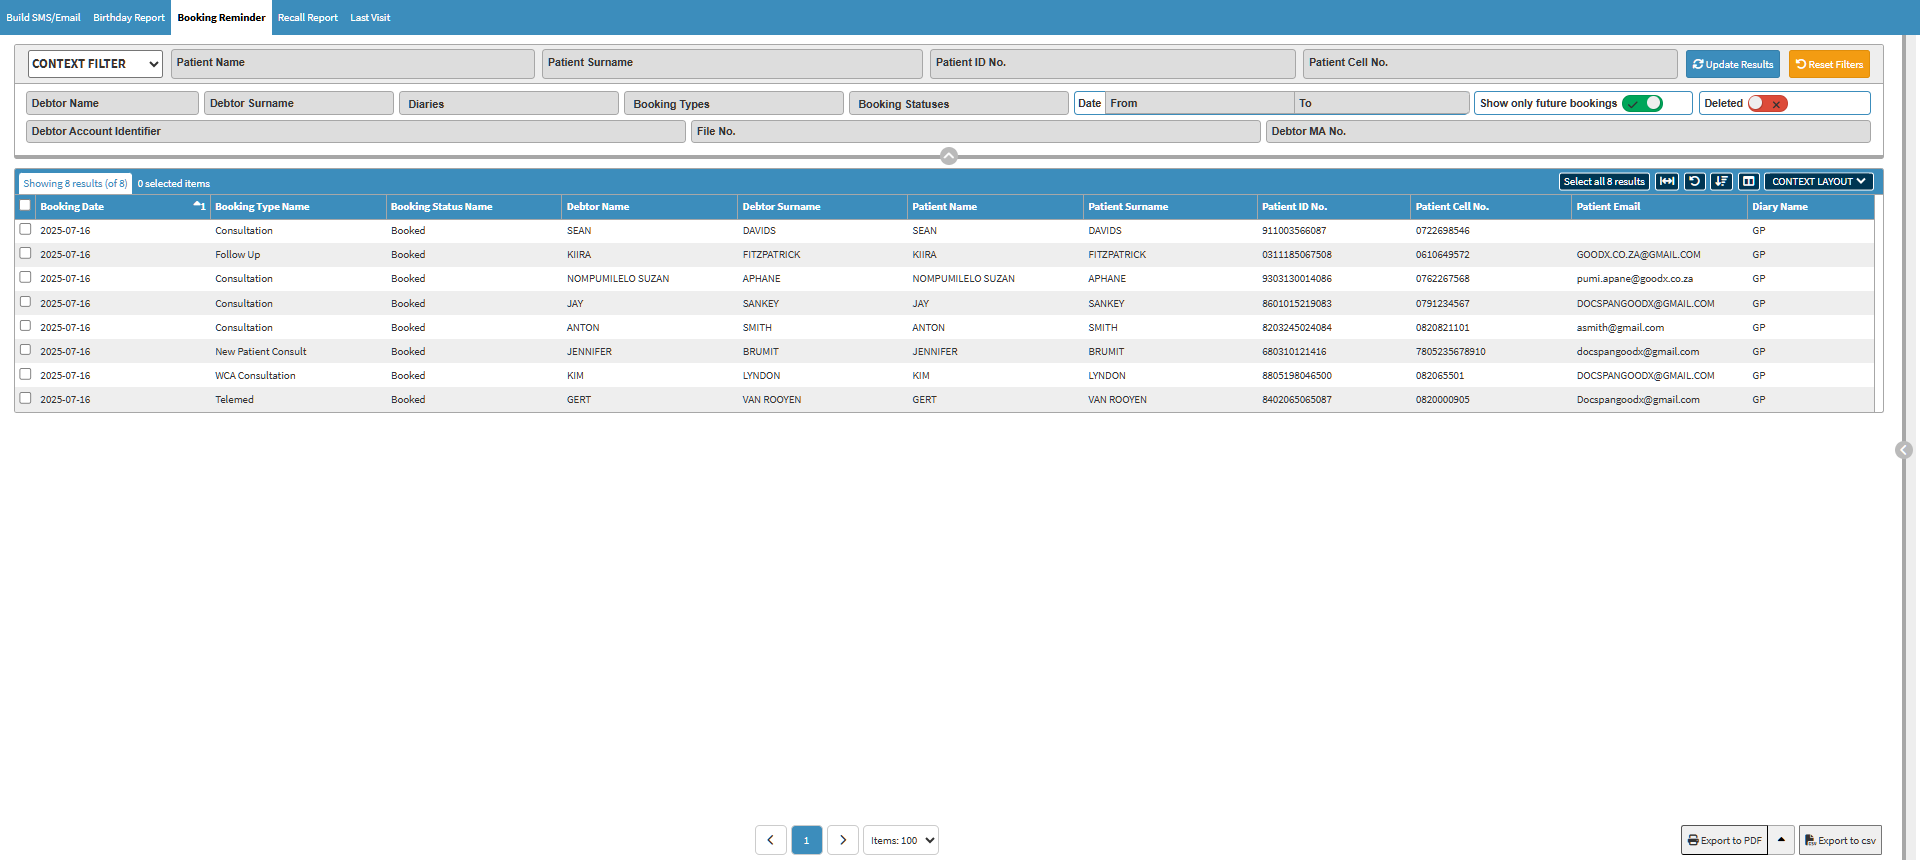
Task: Click the fit column widths icon
Action: (x=1666, y=182)
